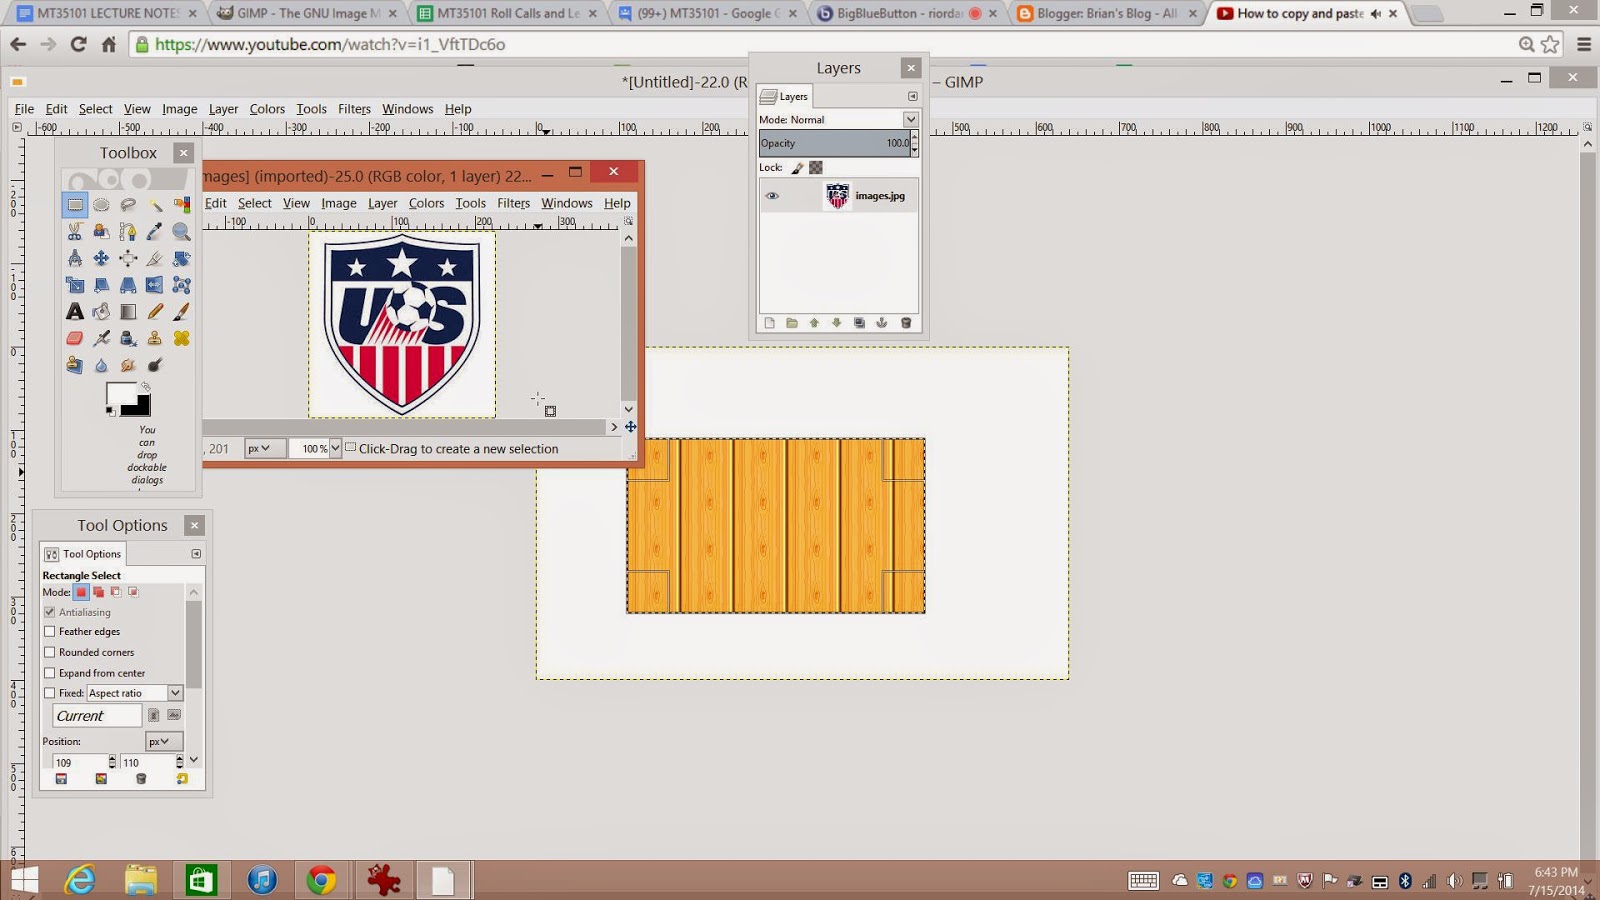The image size is (1600, 900).
Task: Open the Position px unit dropdown
Action: point(164,741)
